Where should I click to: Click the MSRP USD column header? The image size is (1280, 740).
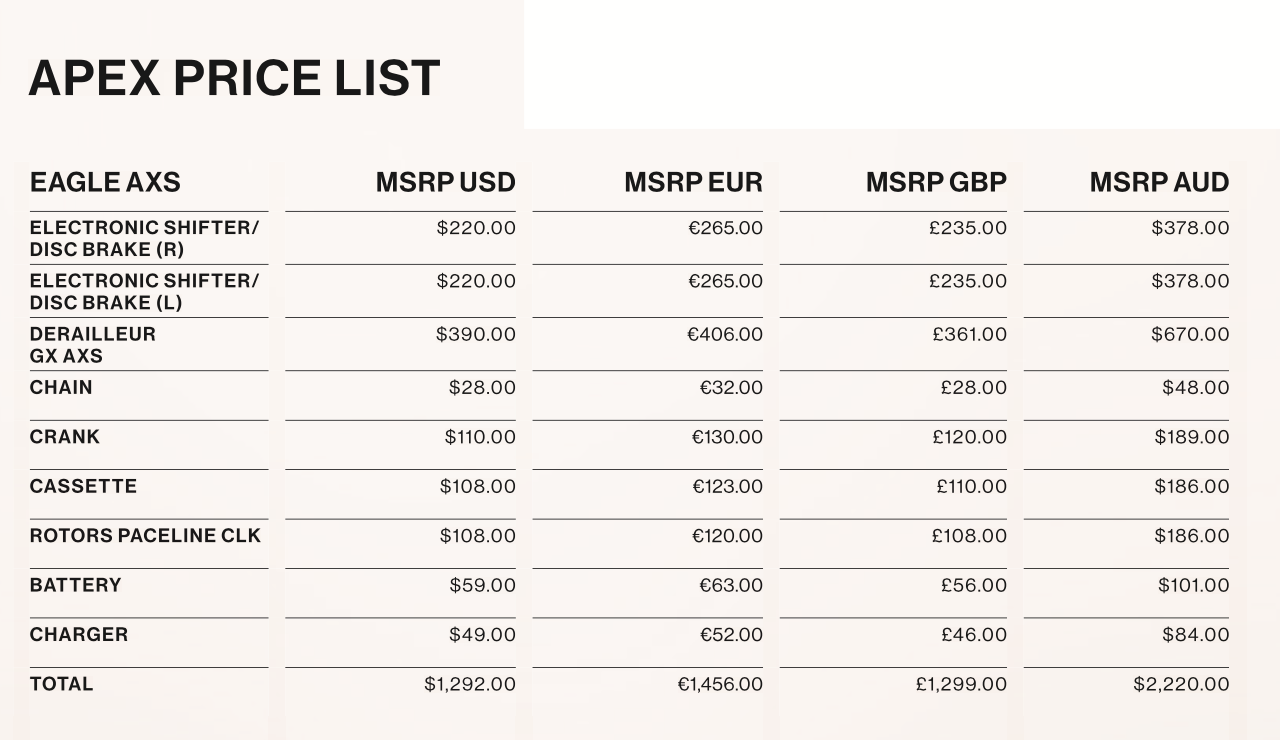tap(445, 182)
